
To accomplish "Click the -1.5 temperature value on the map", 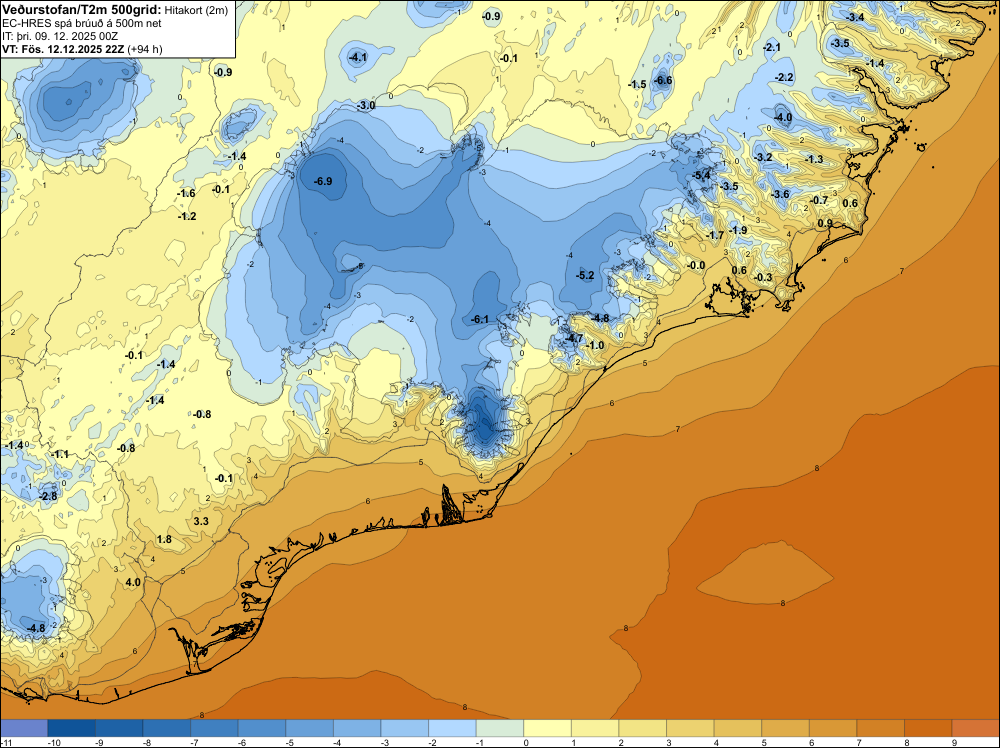I will coord(636,84).
